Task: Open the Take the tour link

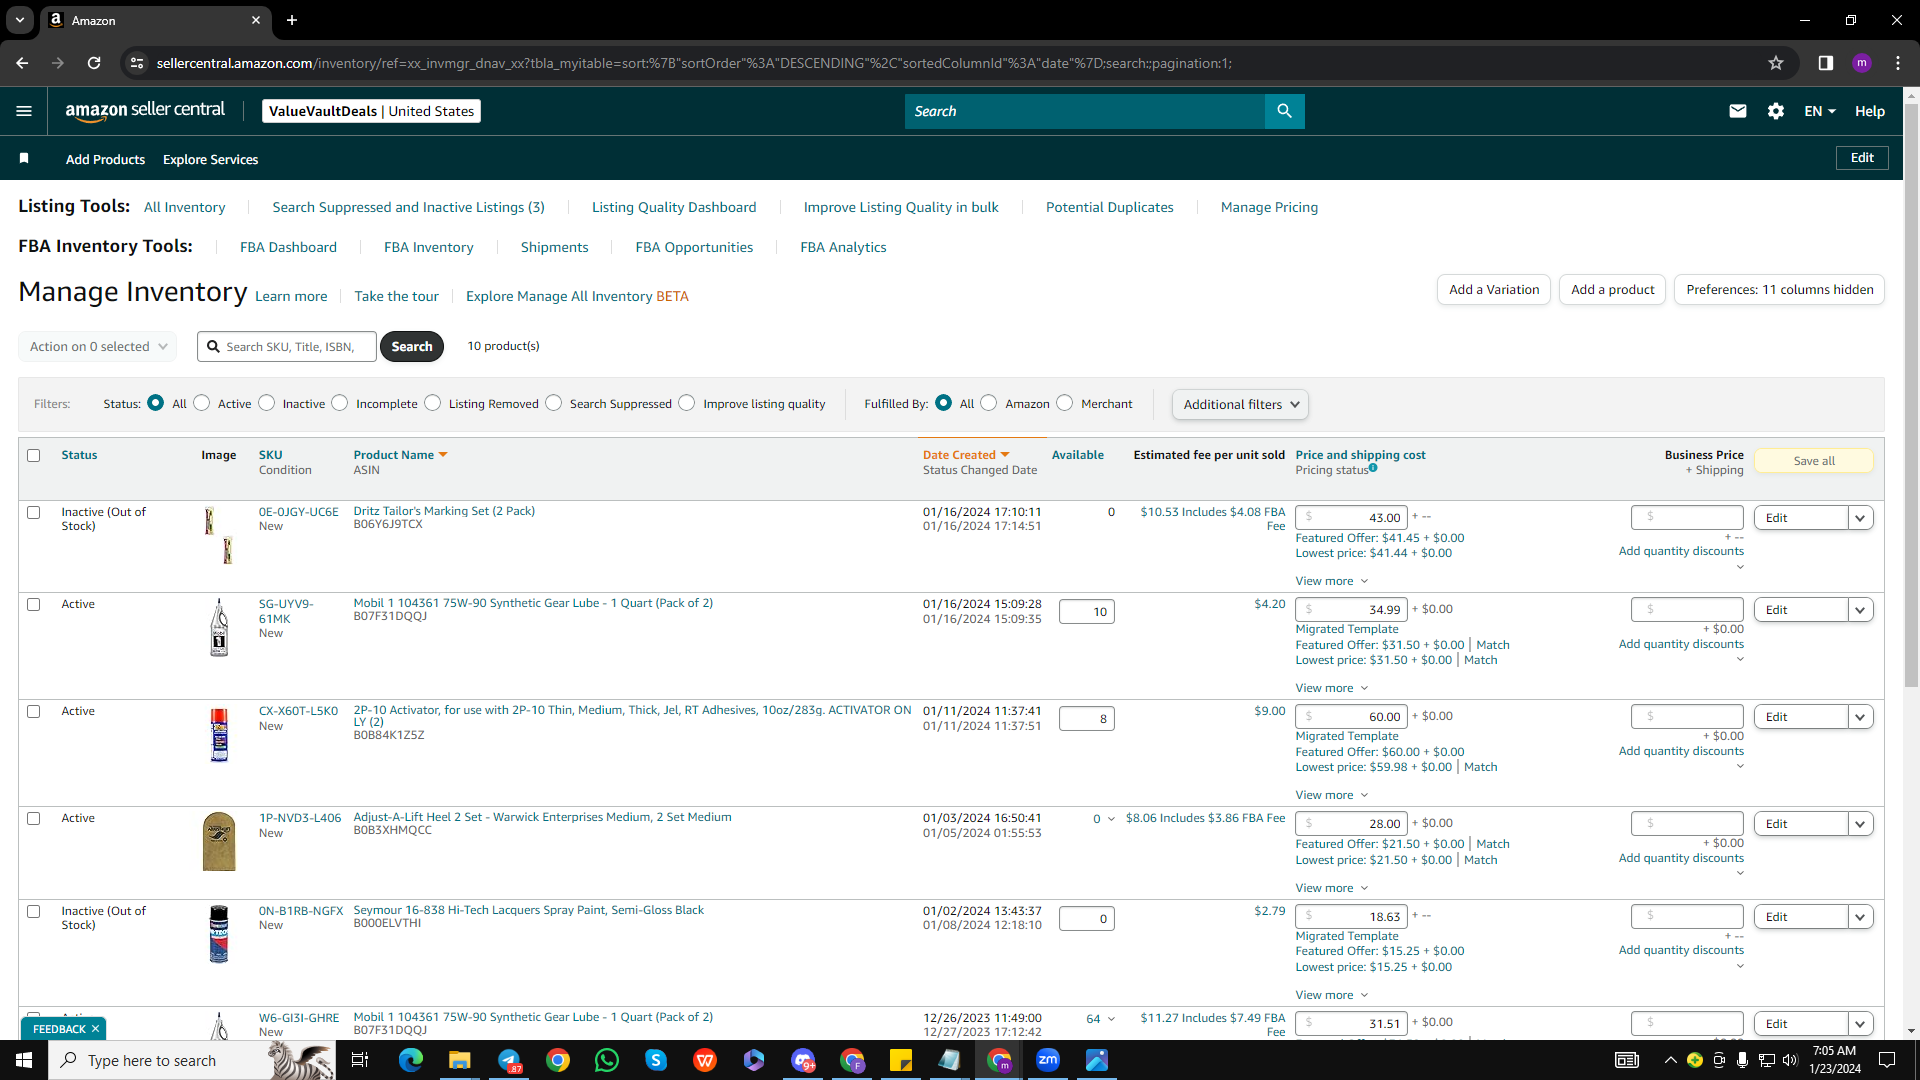Action: pos(396,296)
